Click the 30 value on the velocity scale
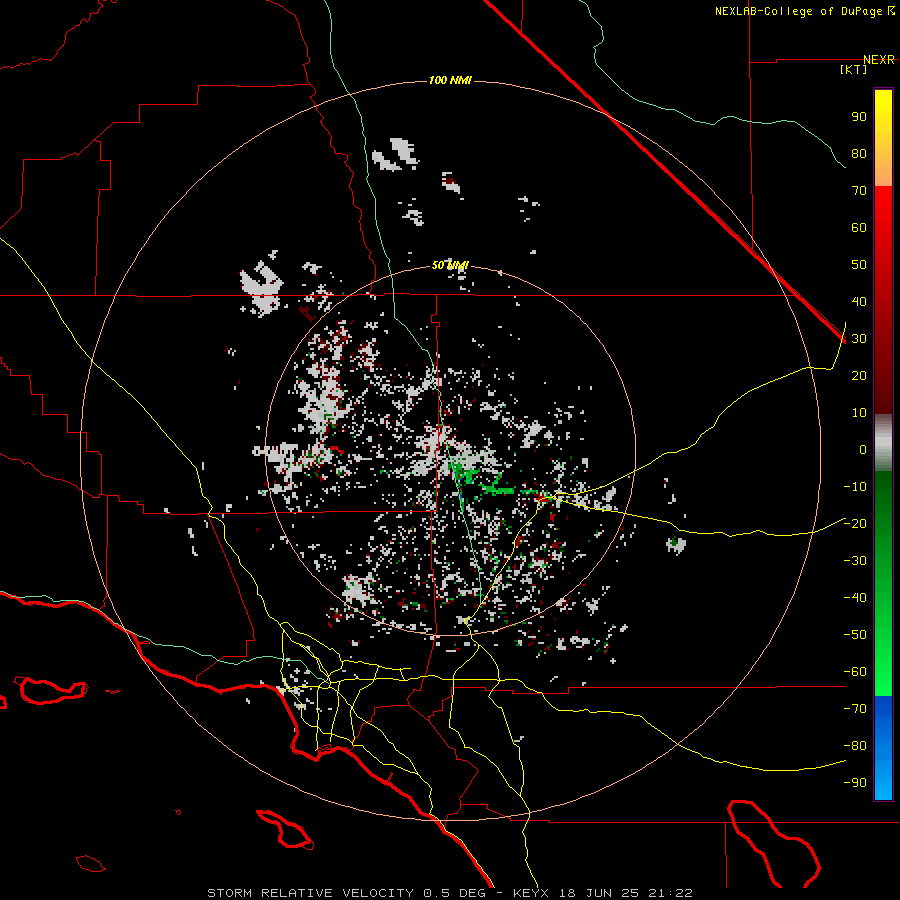900x900 pixels. [859, 339]
